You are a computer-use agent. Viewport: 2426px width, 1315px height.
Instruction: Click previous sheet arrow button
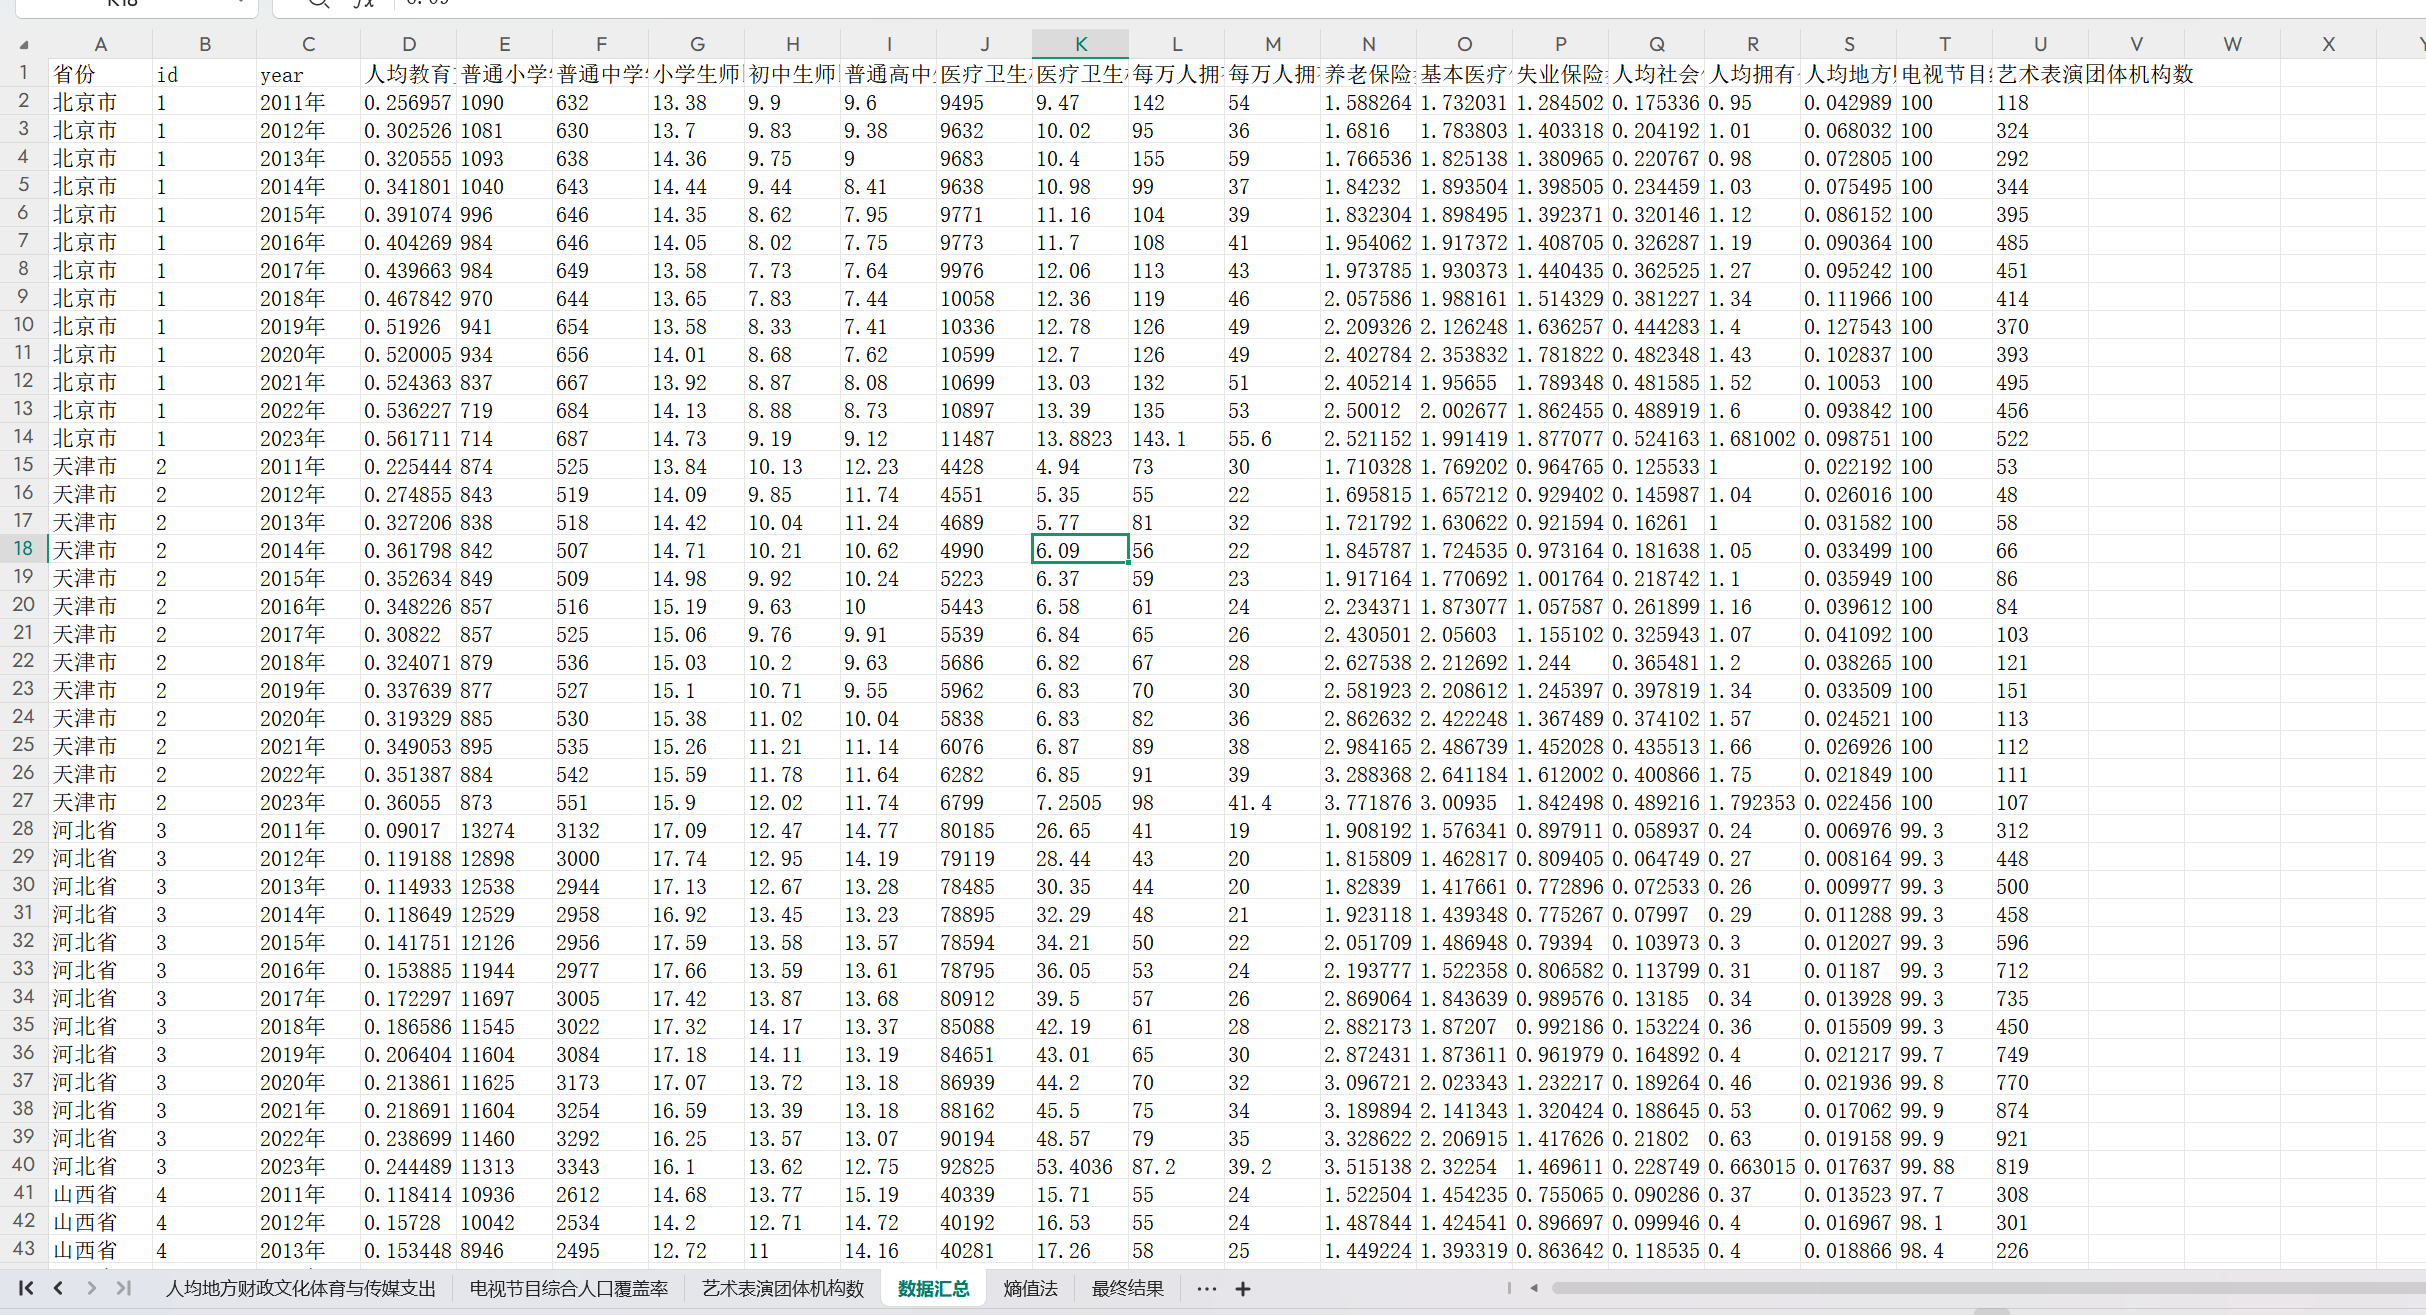point(59,1288)
